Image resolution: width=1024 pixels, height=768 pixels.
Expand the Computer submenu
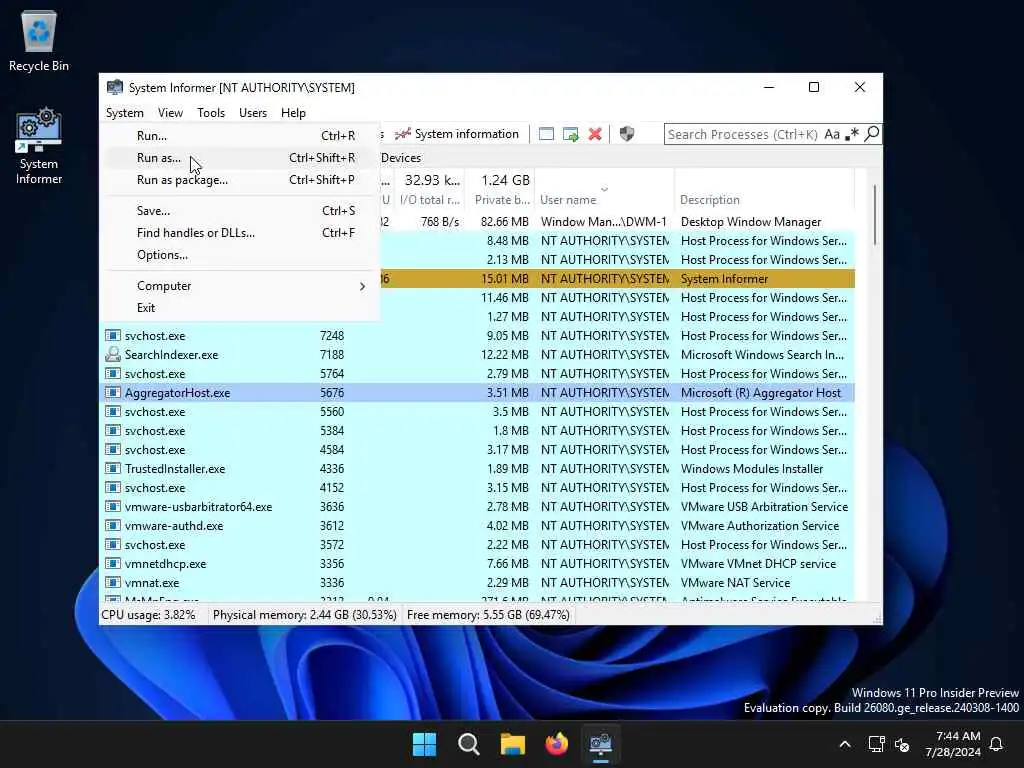click(x=240, y=286)
